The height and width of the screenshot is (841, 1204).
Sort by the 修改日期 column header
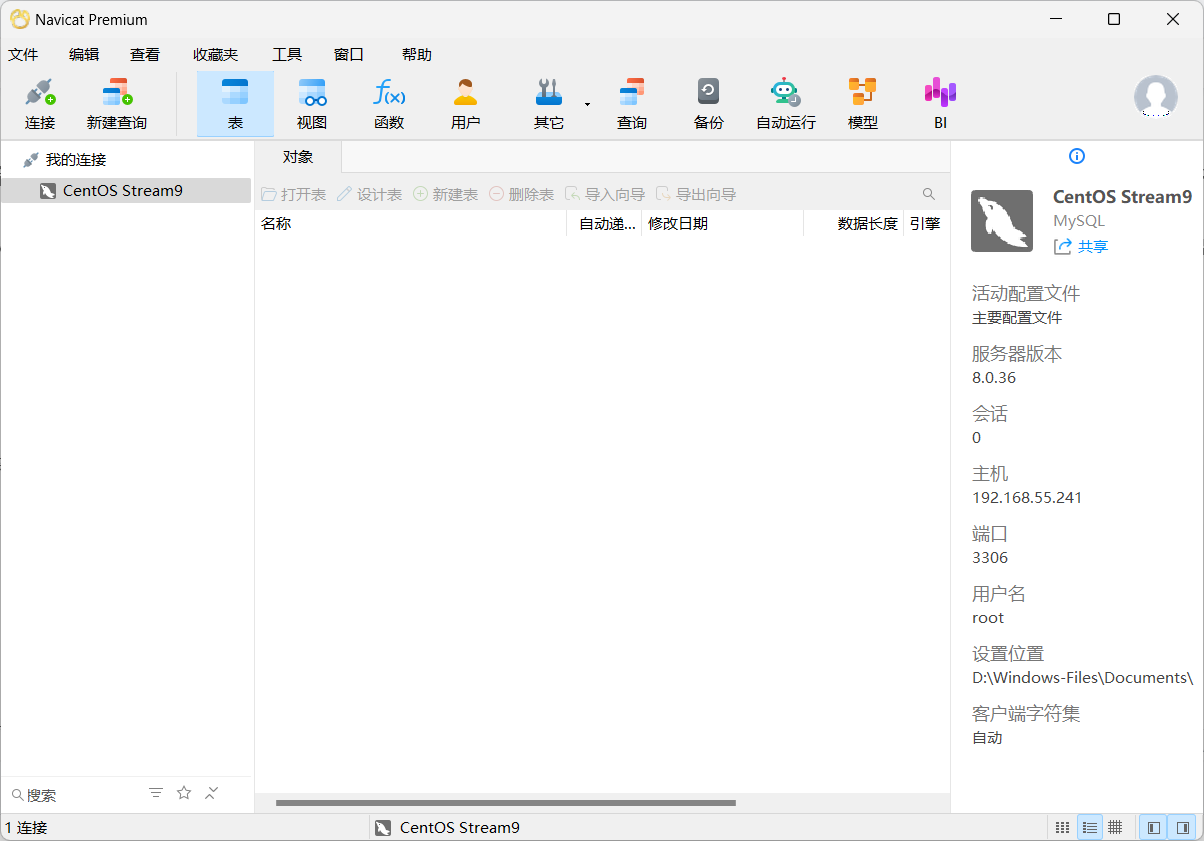pos(722,224)
